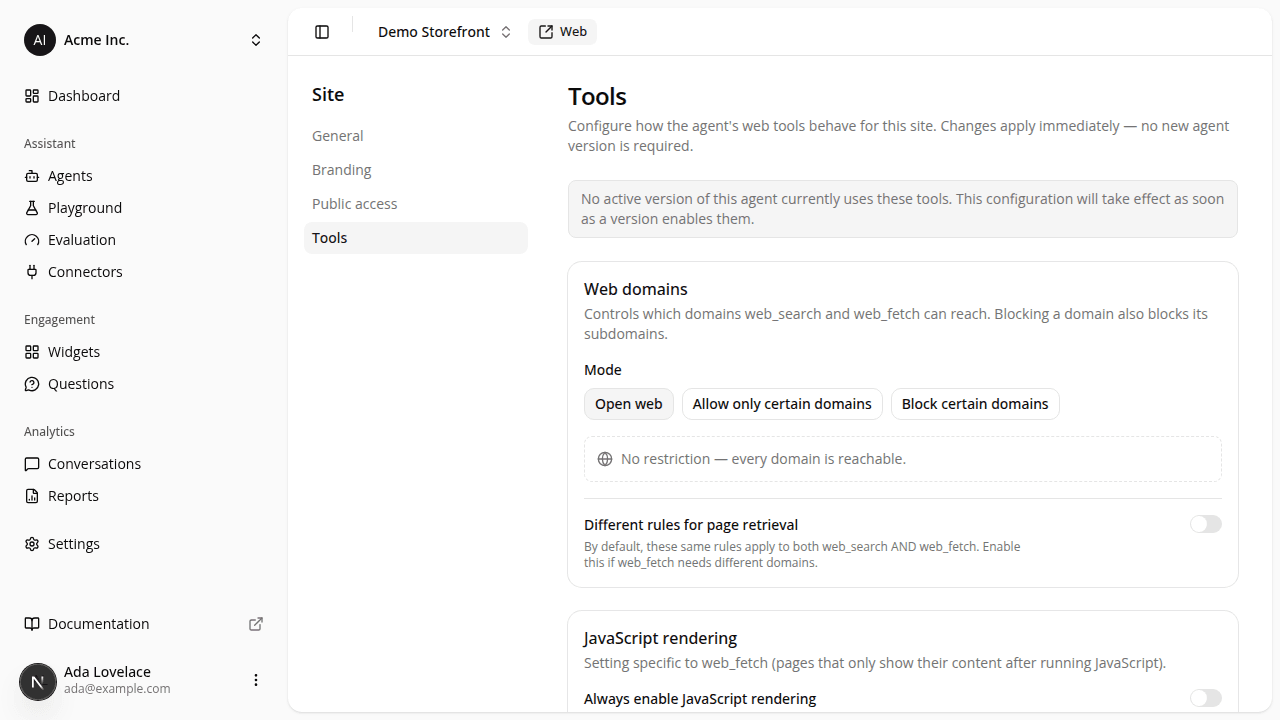The image size is (1280, 720).
Task: Click the Conversations chat icon
Action: pos(32,464)
